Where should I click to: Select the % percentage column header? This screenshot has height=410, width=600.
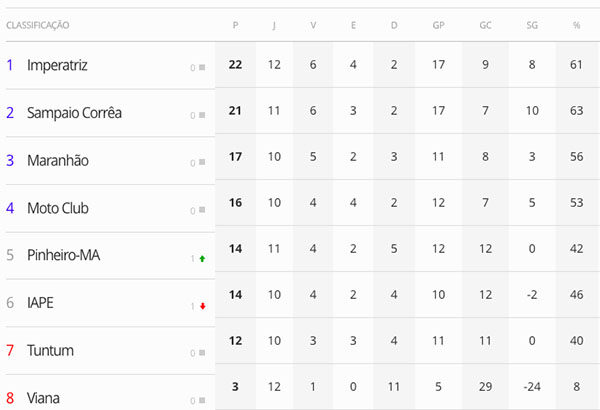[x=576, y=25]
